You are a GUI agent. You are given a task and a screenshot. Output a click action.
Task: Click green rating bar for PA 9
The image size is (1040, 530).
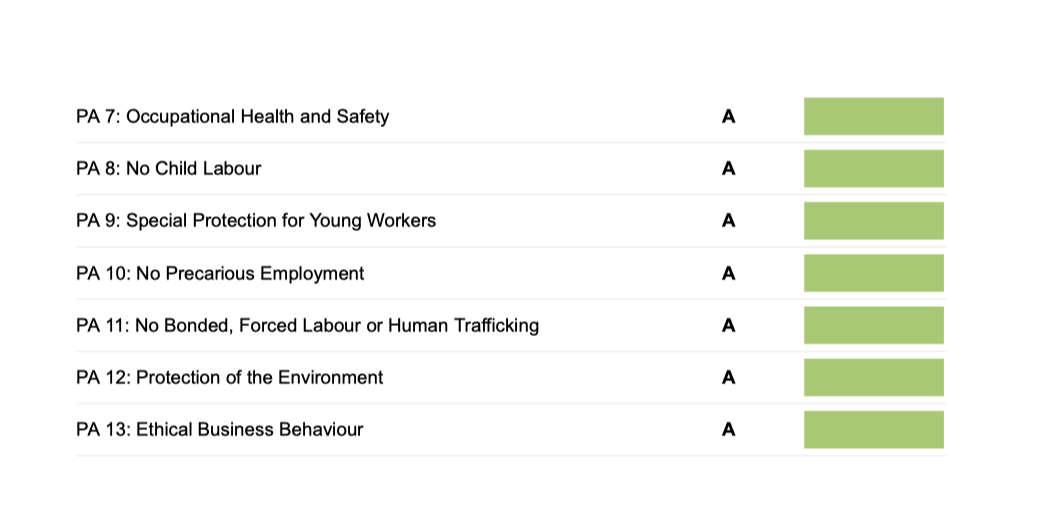click(x=874, y=221)
